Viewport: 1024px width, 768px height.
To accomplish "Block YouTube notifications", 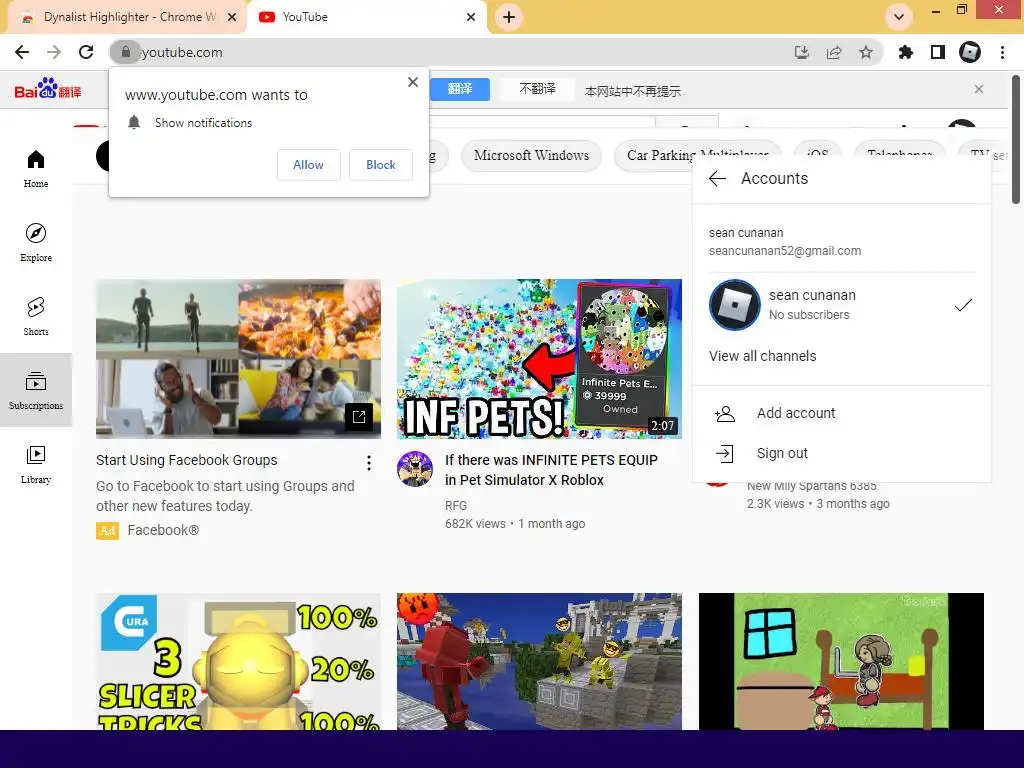I will tap(381, 165).
